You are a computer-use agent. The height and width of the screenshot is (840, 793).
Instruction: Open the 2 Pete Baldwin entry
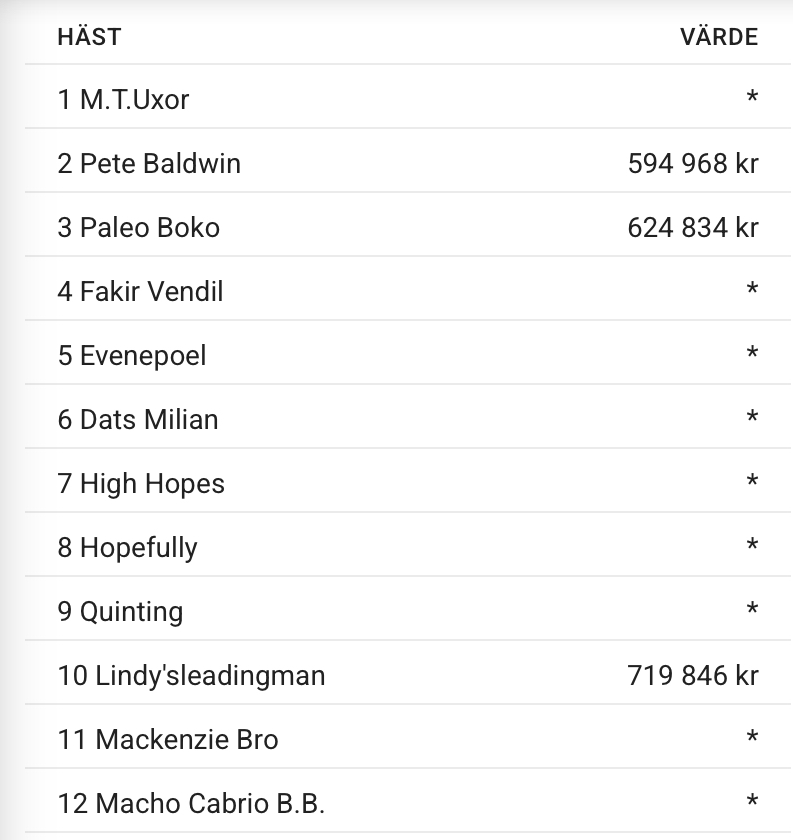pyautogui.click(x=149, y=163)
